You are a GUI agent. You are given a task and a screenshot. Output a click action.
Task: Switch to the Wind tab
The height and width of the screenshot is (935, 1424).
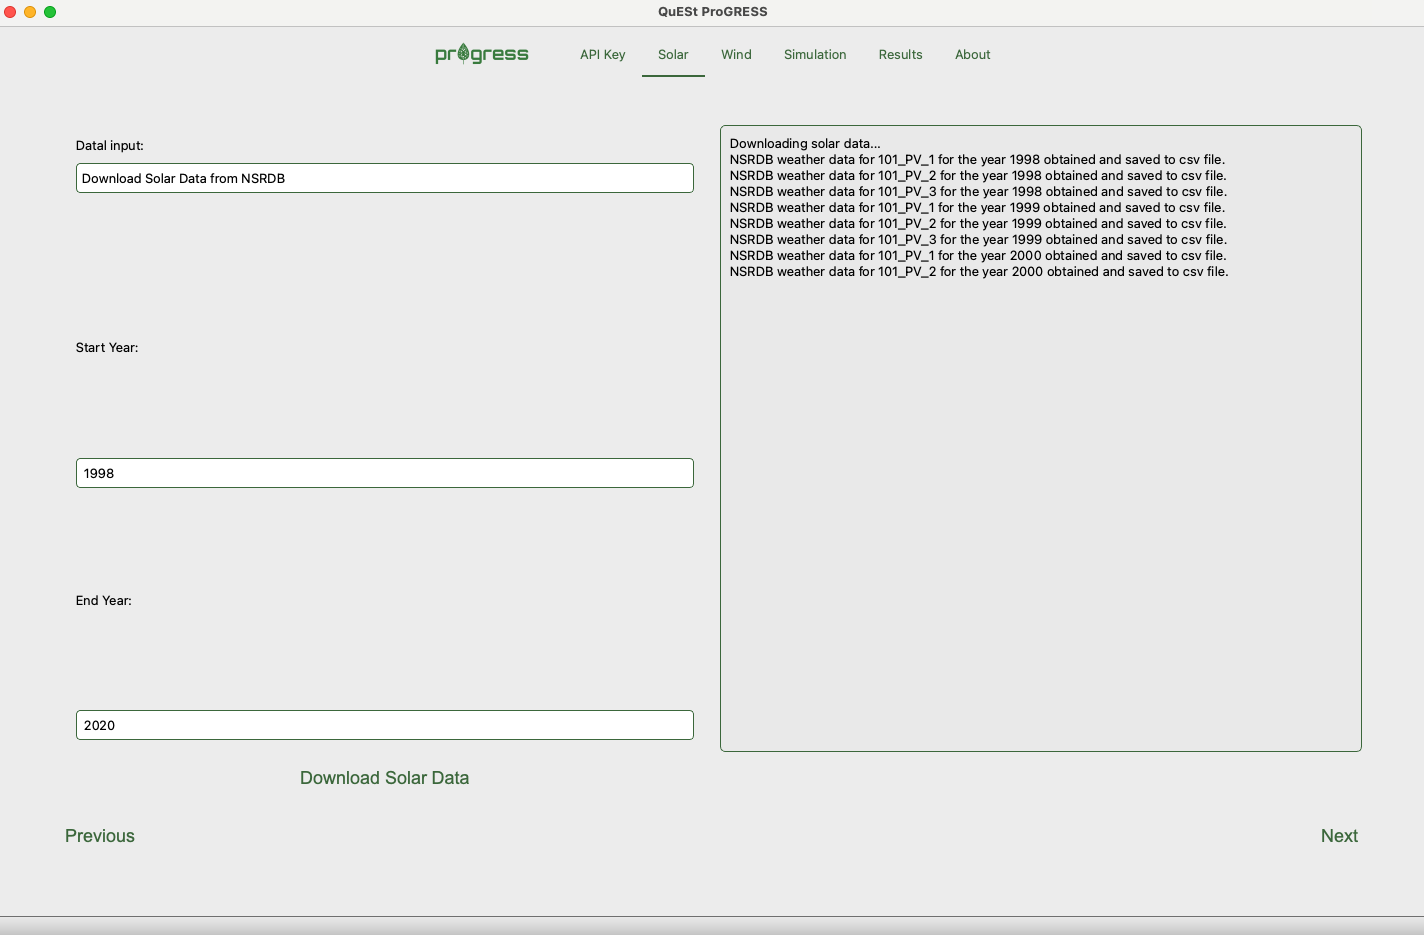[736, 55]
